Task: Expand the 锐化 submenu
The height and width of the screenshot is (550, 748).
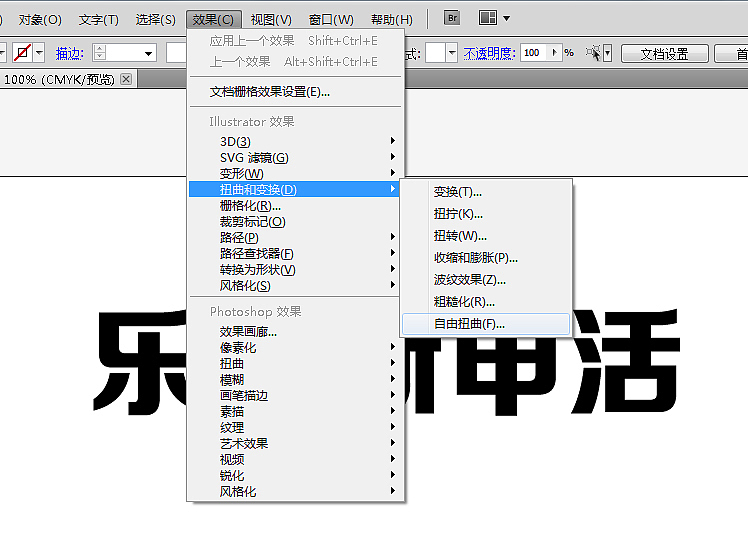Action: 294,476
